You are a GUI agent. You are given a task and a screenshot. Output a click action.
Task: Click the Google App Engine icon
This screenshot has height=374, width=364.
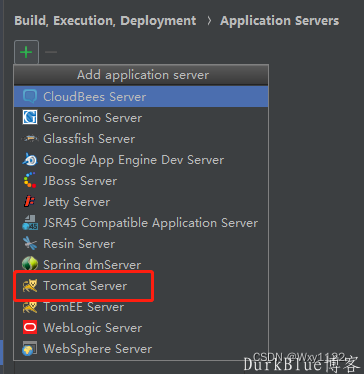(30, 160)
